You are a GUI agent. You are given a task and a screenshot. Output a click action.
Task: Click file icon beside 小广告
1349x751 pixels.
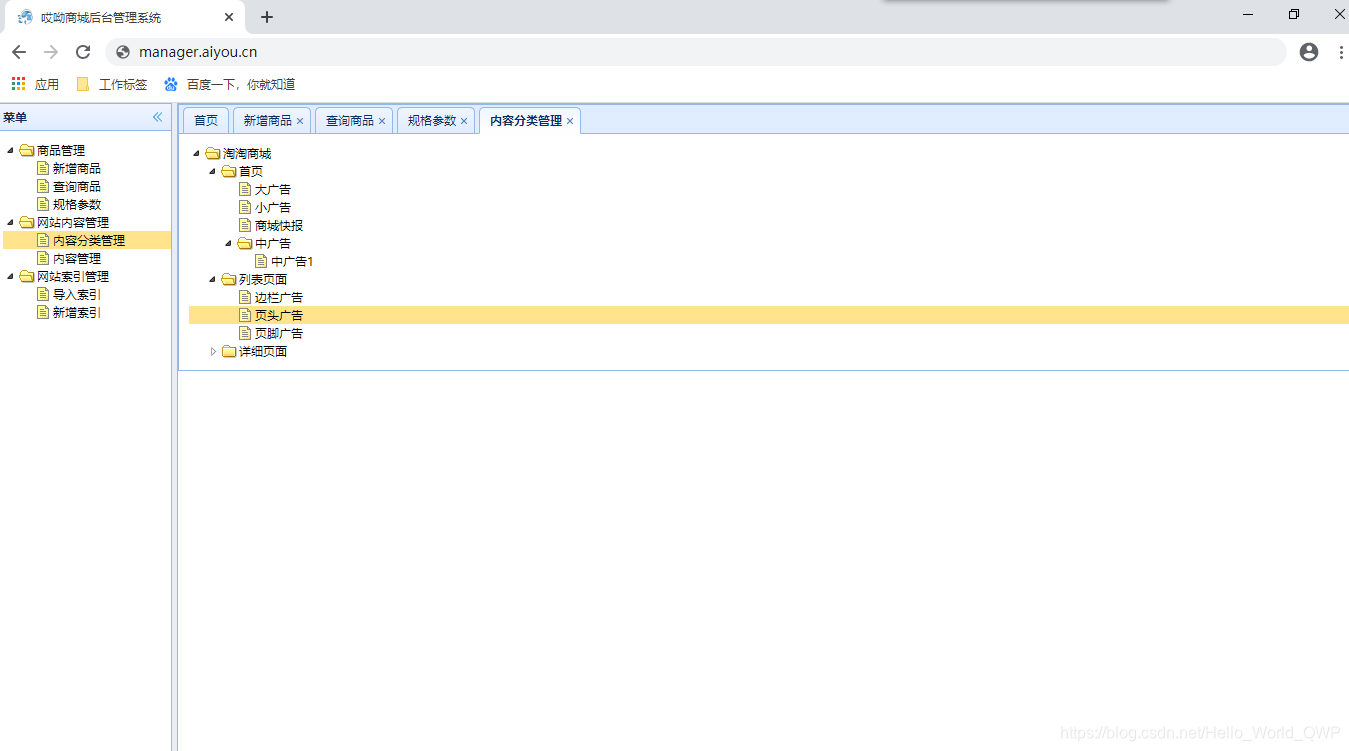coord(245,207)
